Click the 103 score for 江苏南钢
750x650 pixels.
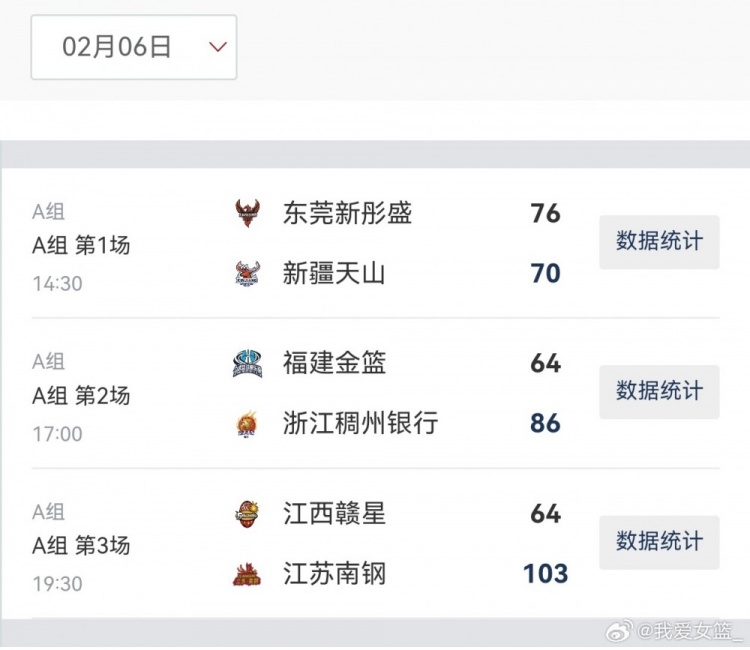545,574
